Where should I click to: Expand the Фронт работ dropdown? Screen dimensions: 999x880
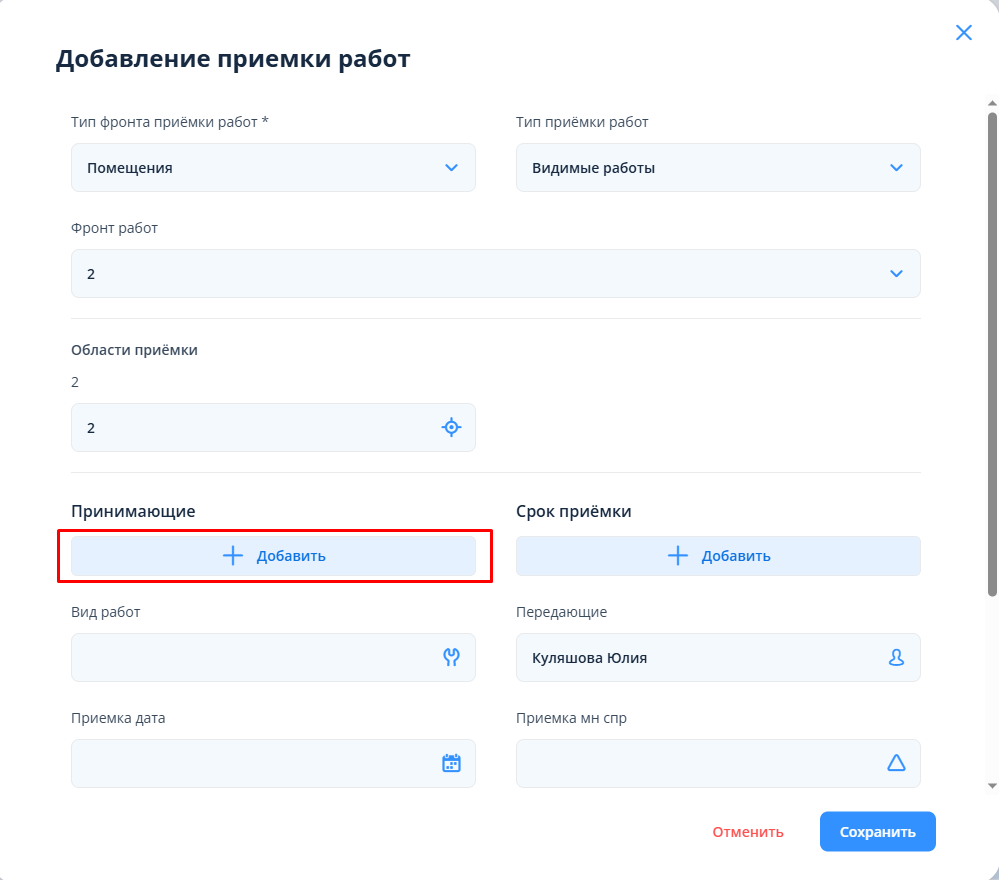(896, 274)
